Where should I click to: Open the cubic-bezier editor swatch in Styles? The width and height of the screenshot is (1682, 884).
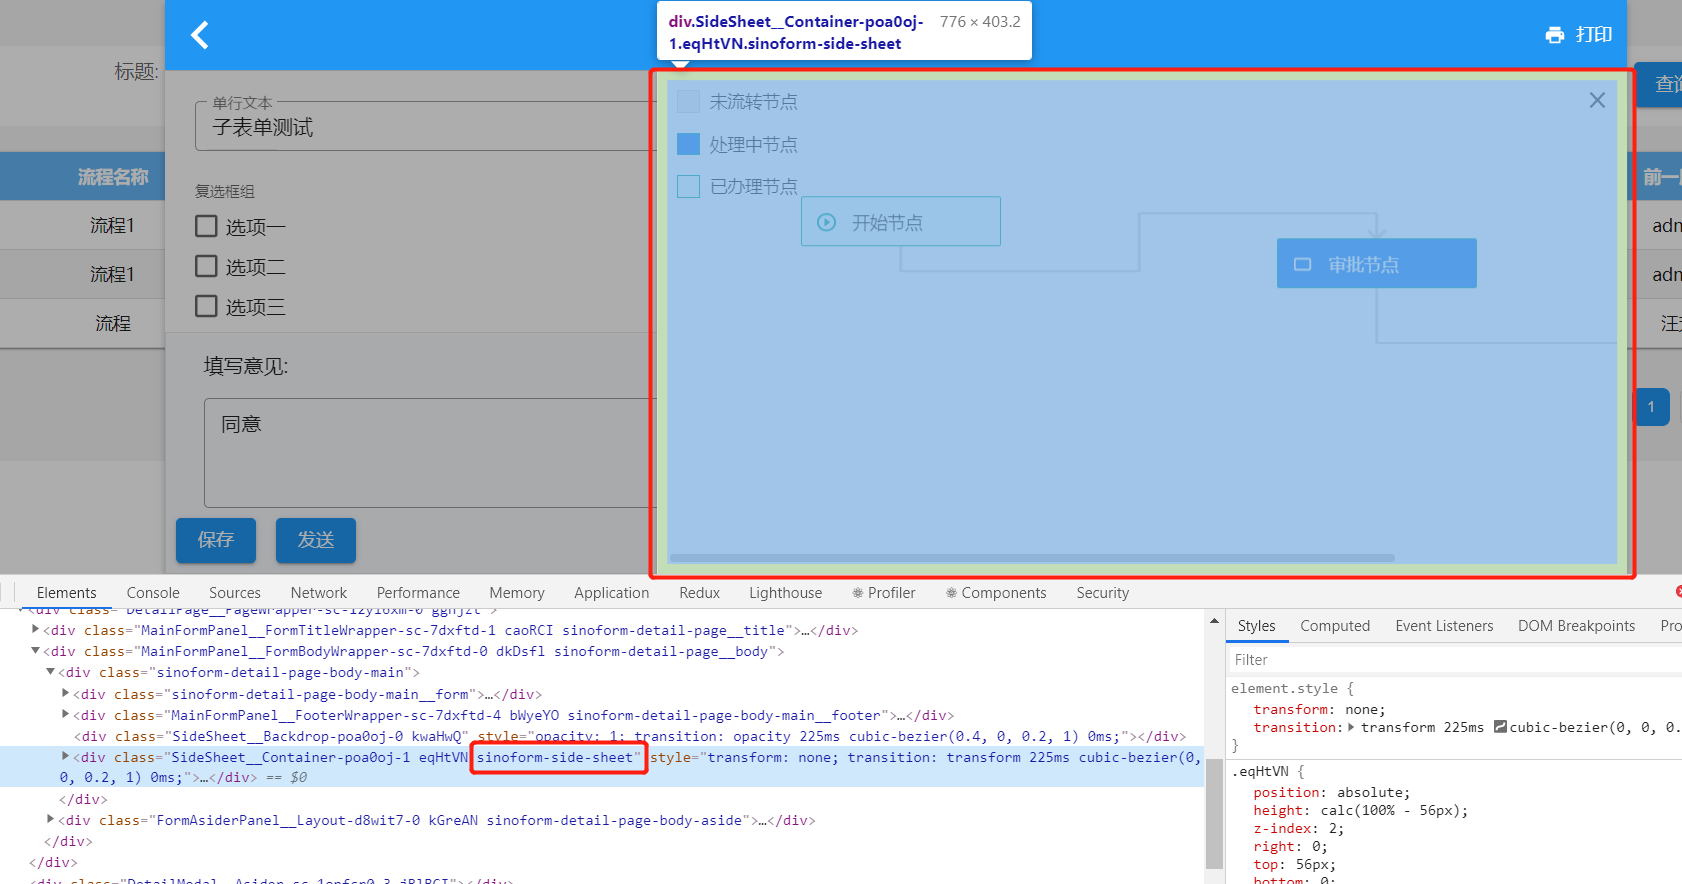pos(1500,727)
